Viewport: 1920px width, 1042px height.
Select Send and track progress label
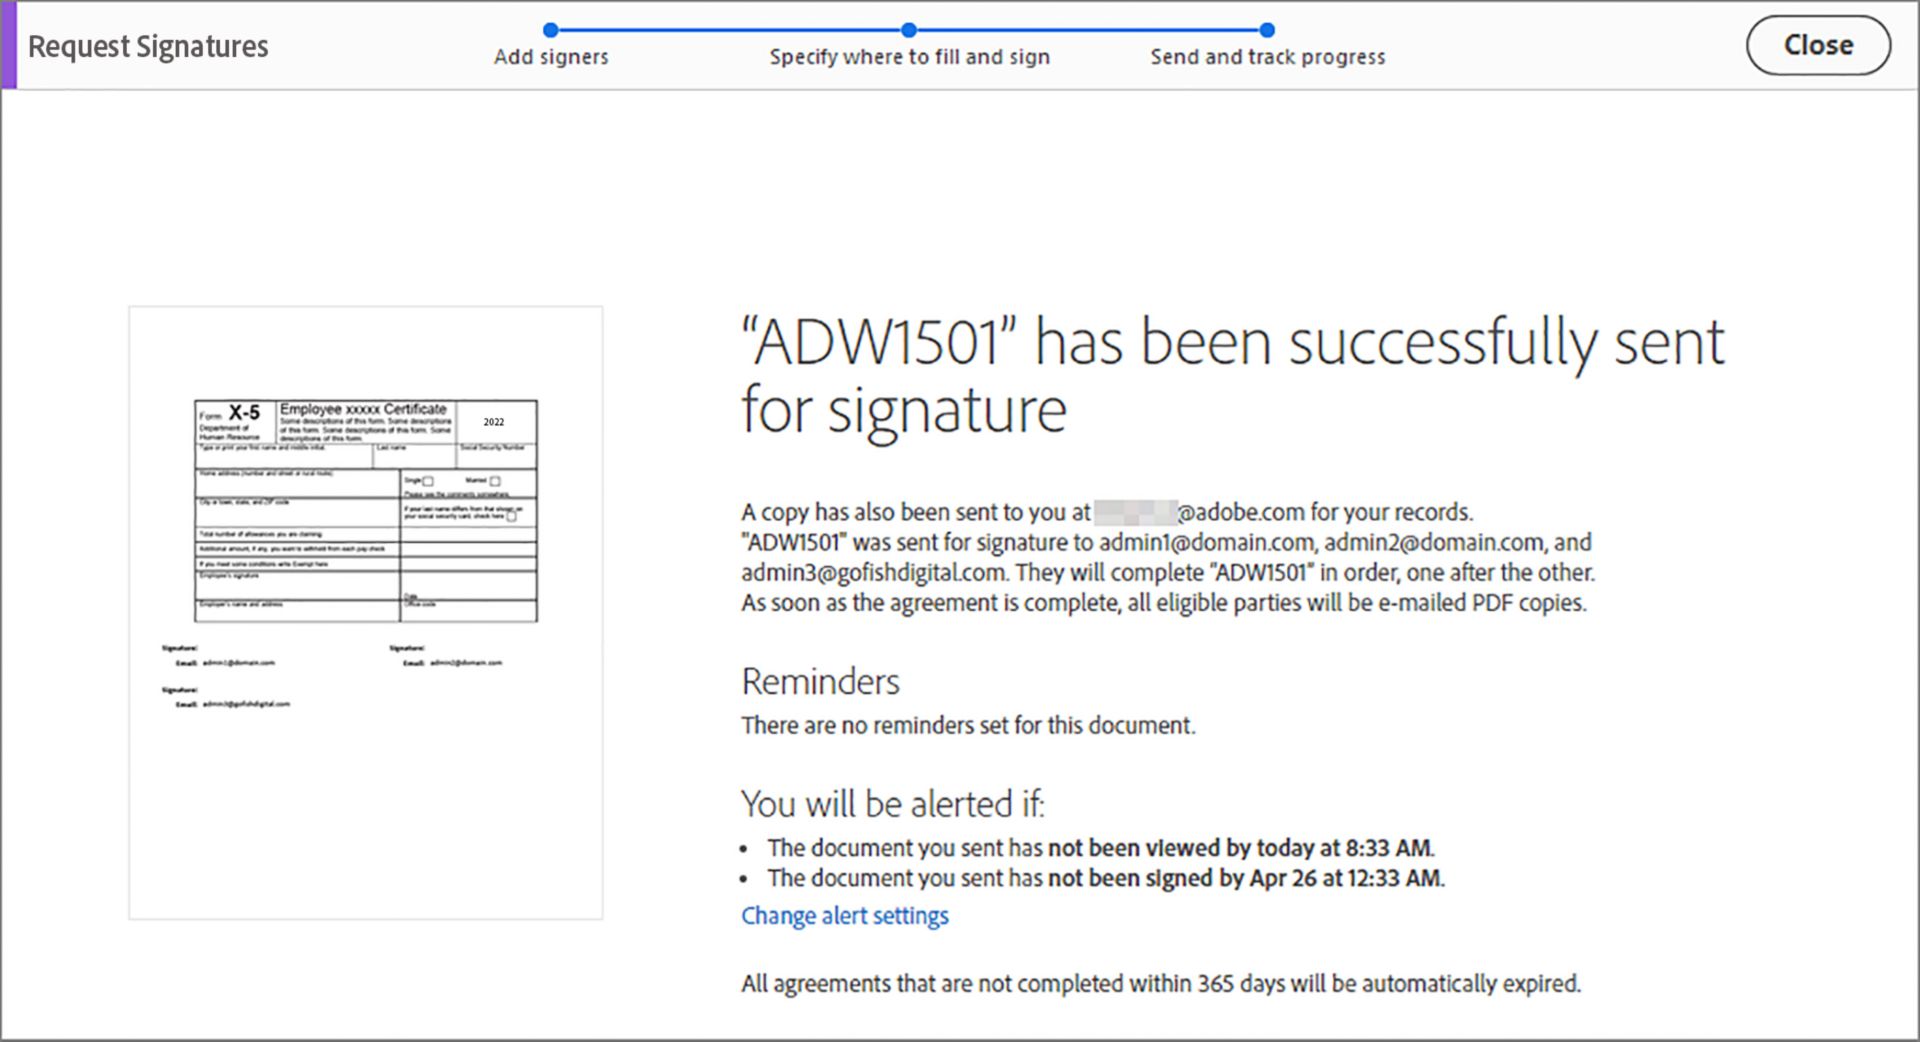1268,57
